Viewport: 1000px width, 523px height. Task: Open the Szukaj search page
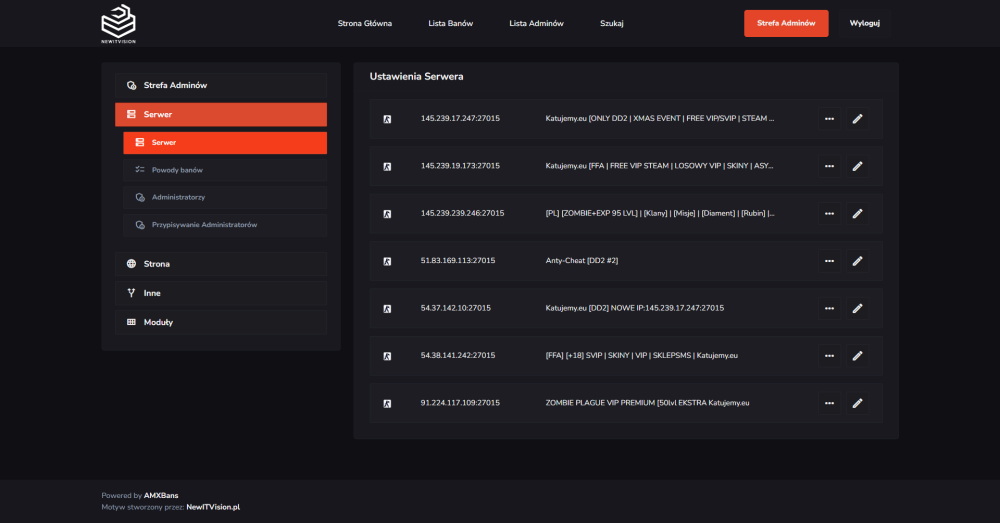click(612, 24)
